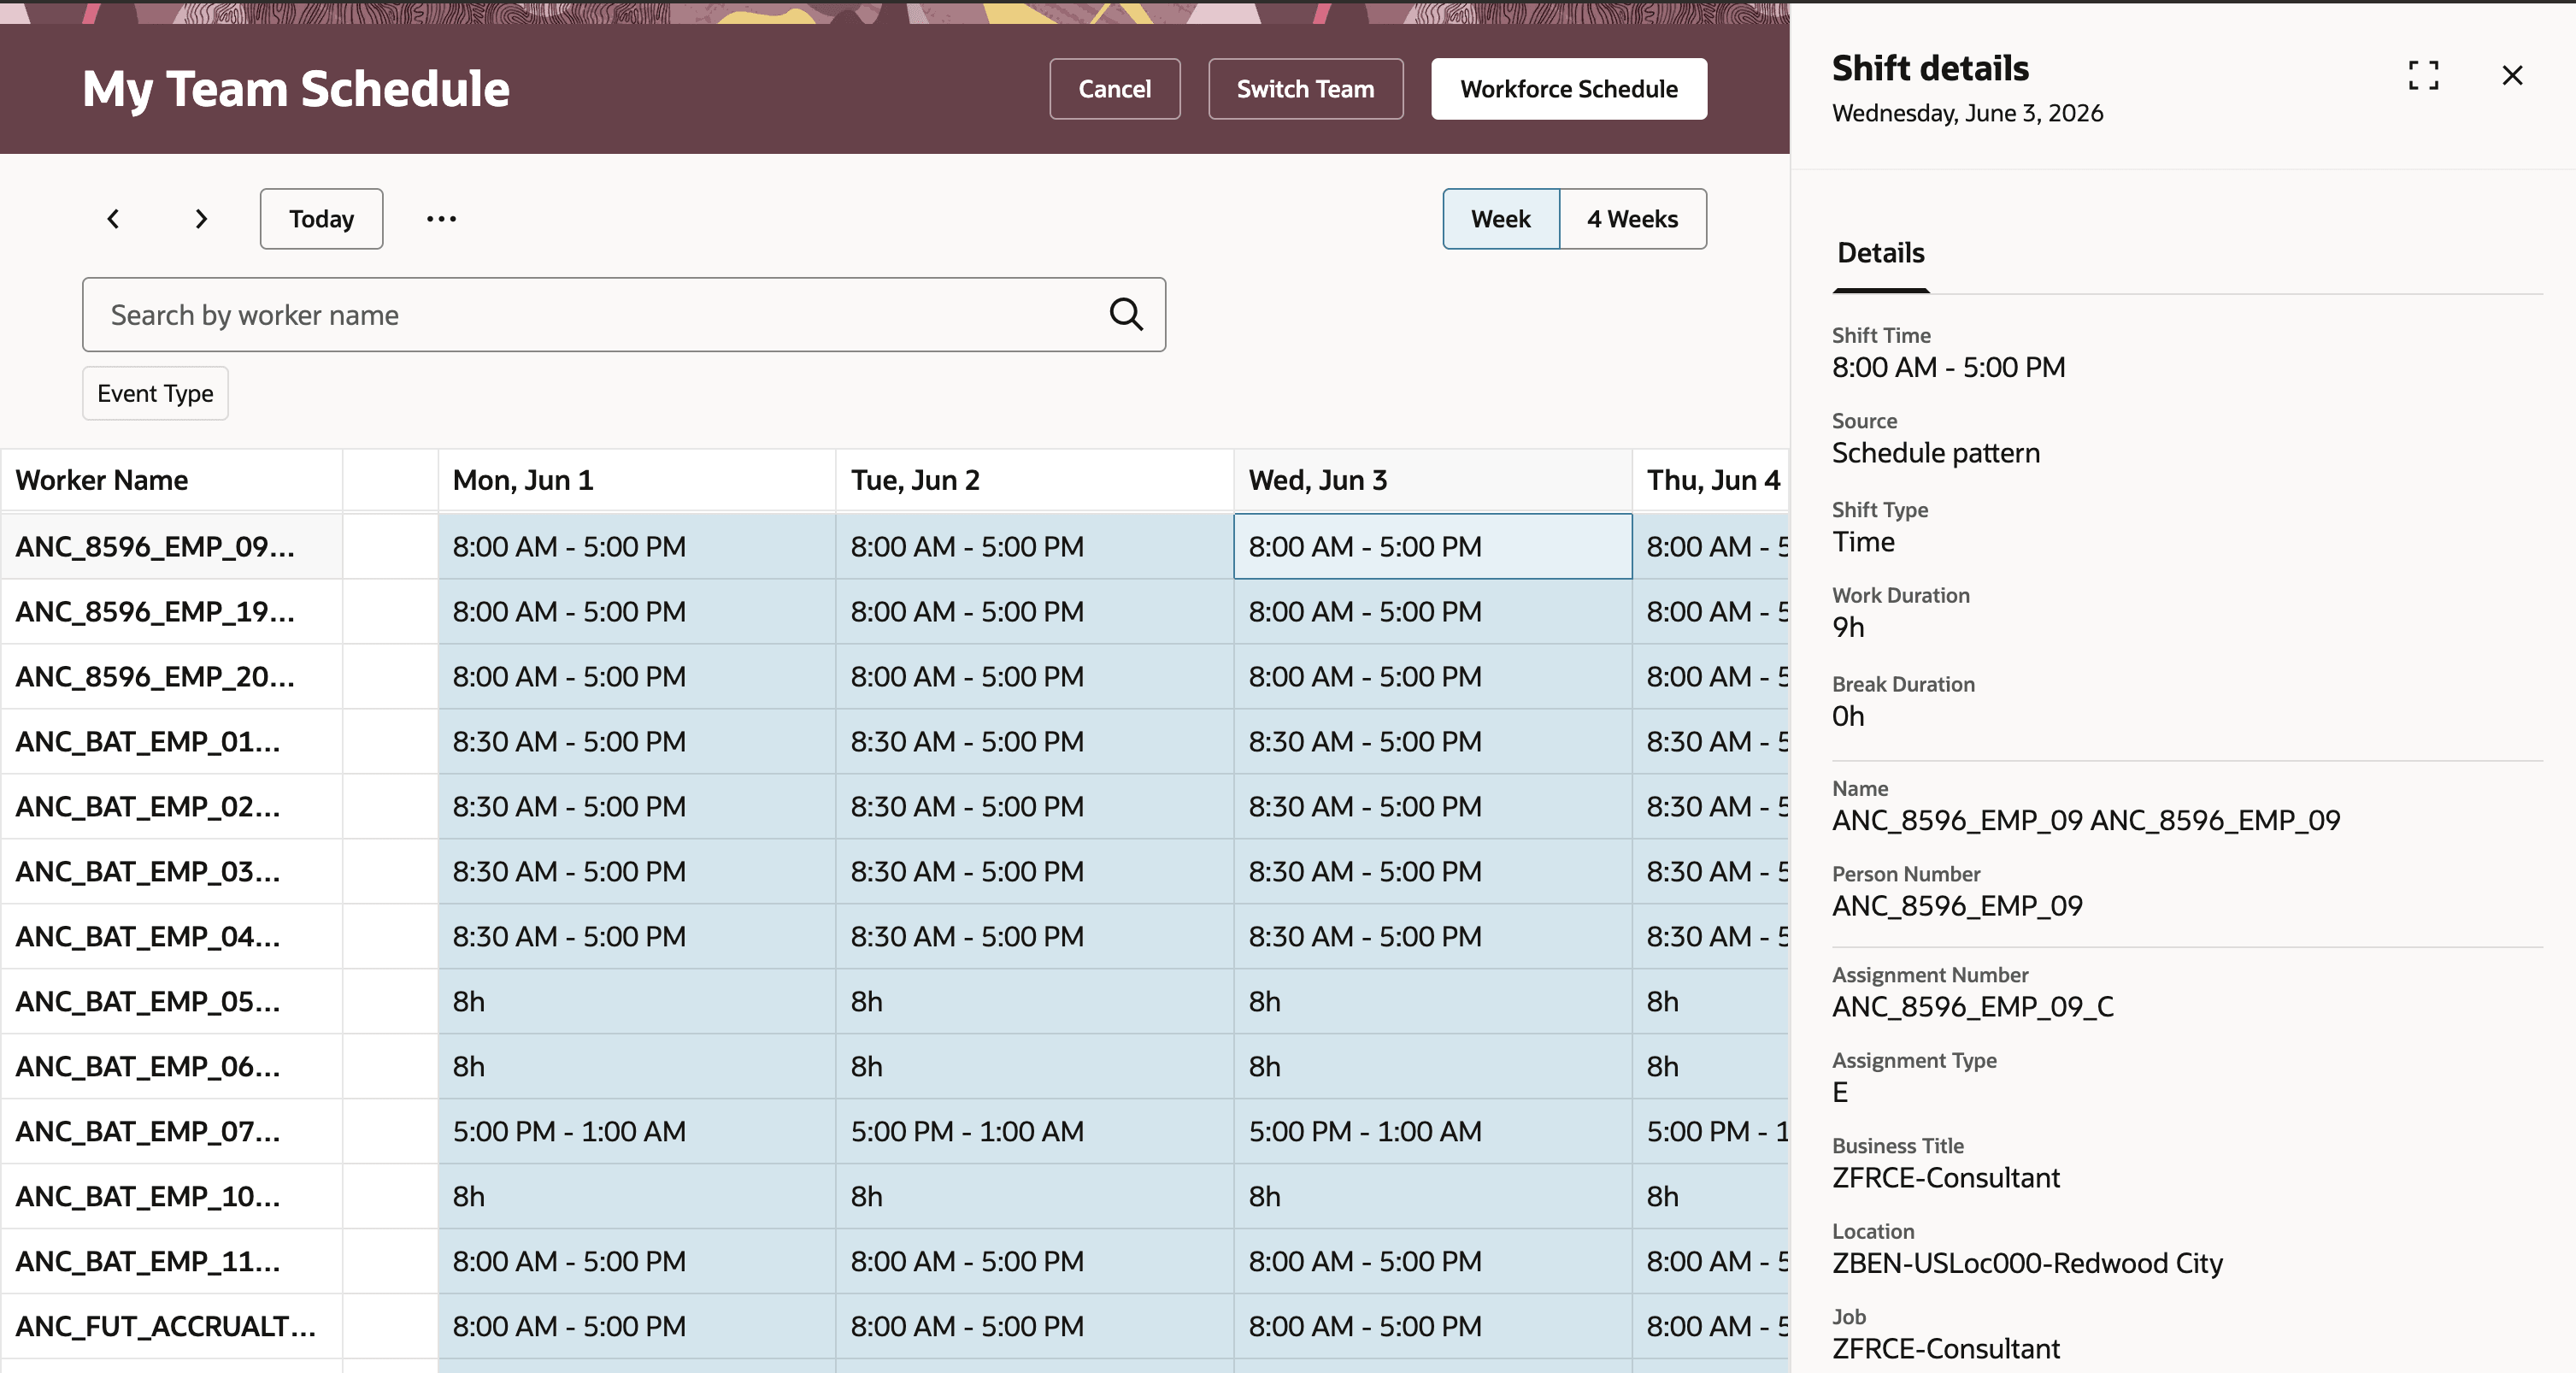Click the magnifier search icon
This screenshot has width=2576, height=1373.
coord(1126,314)
